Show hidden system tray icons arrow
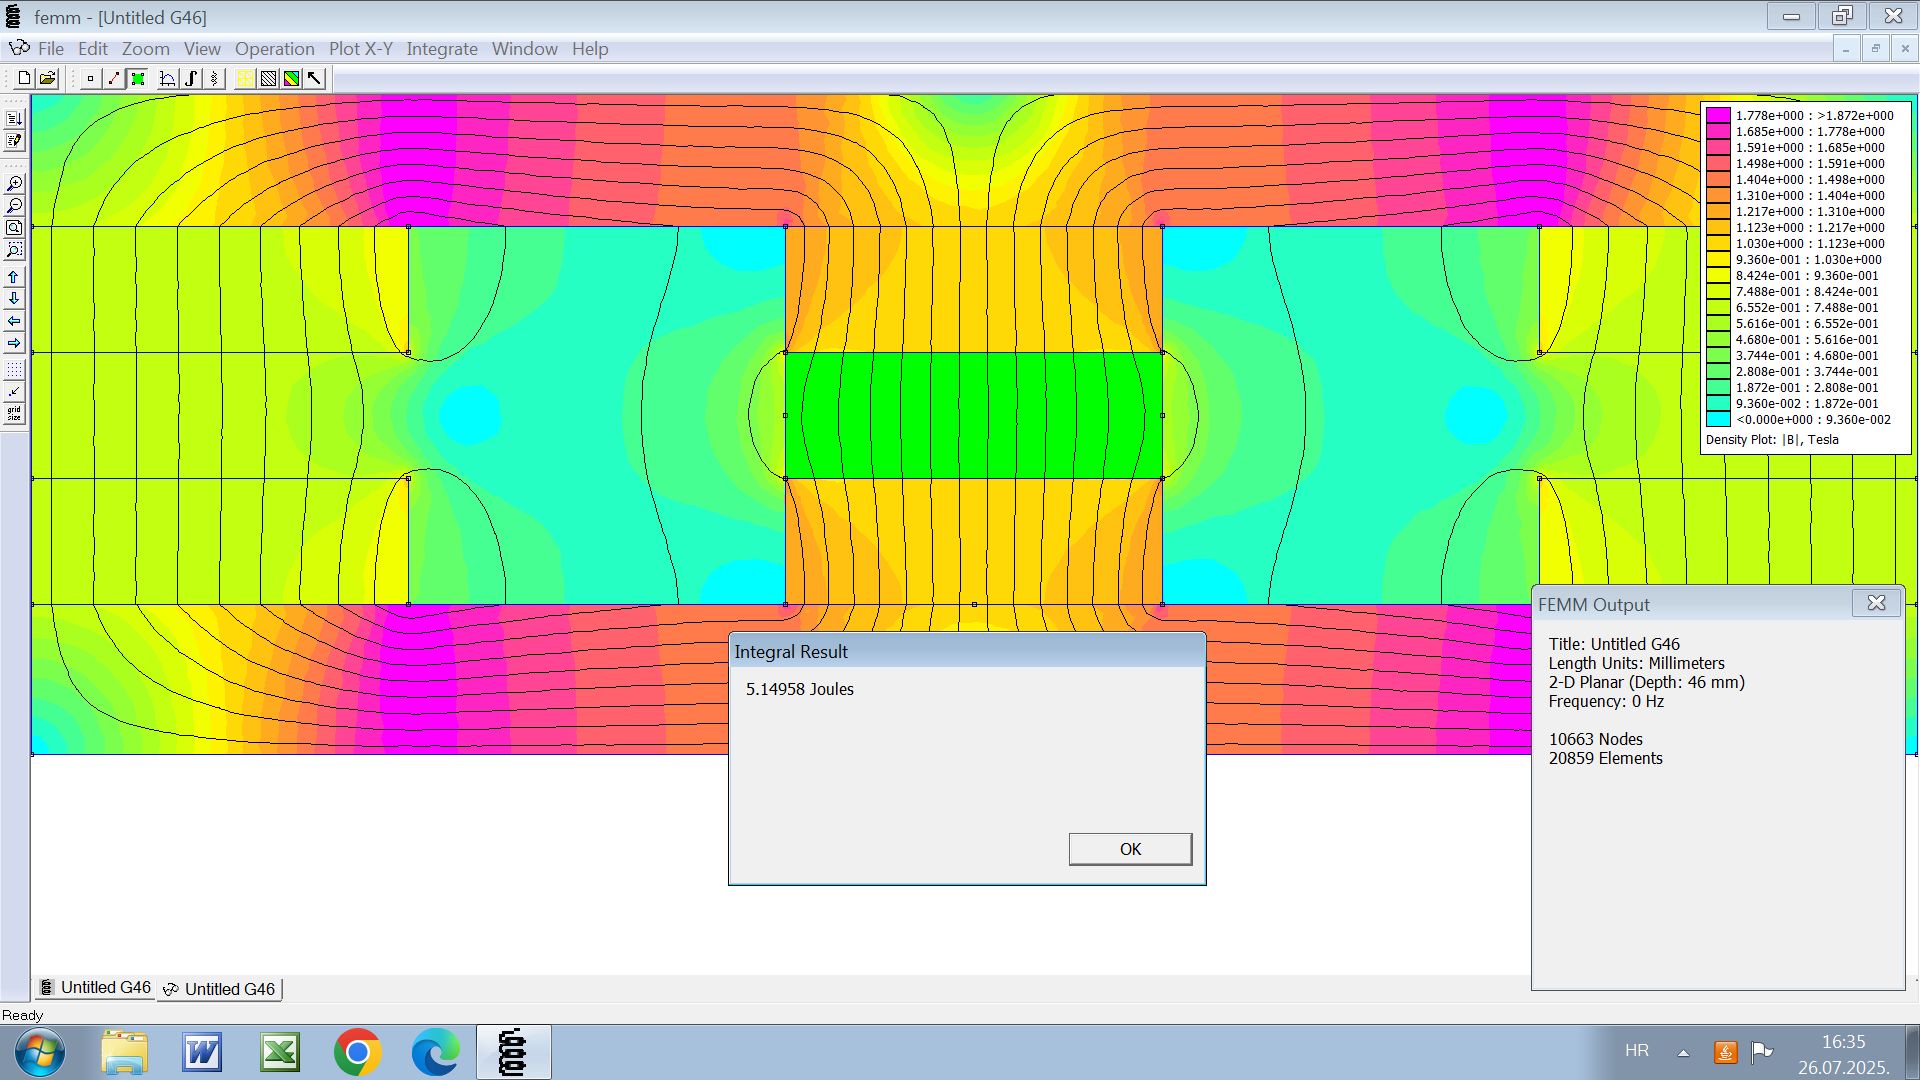This screenshot has width=1920, height=1080. click(x=1683, y=1052)
